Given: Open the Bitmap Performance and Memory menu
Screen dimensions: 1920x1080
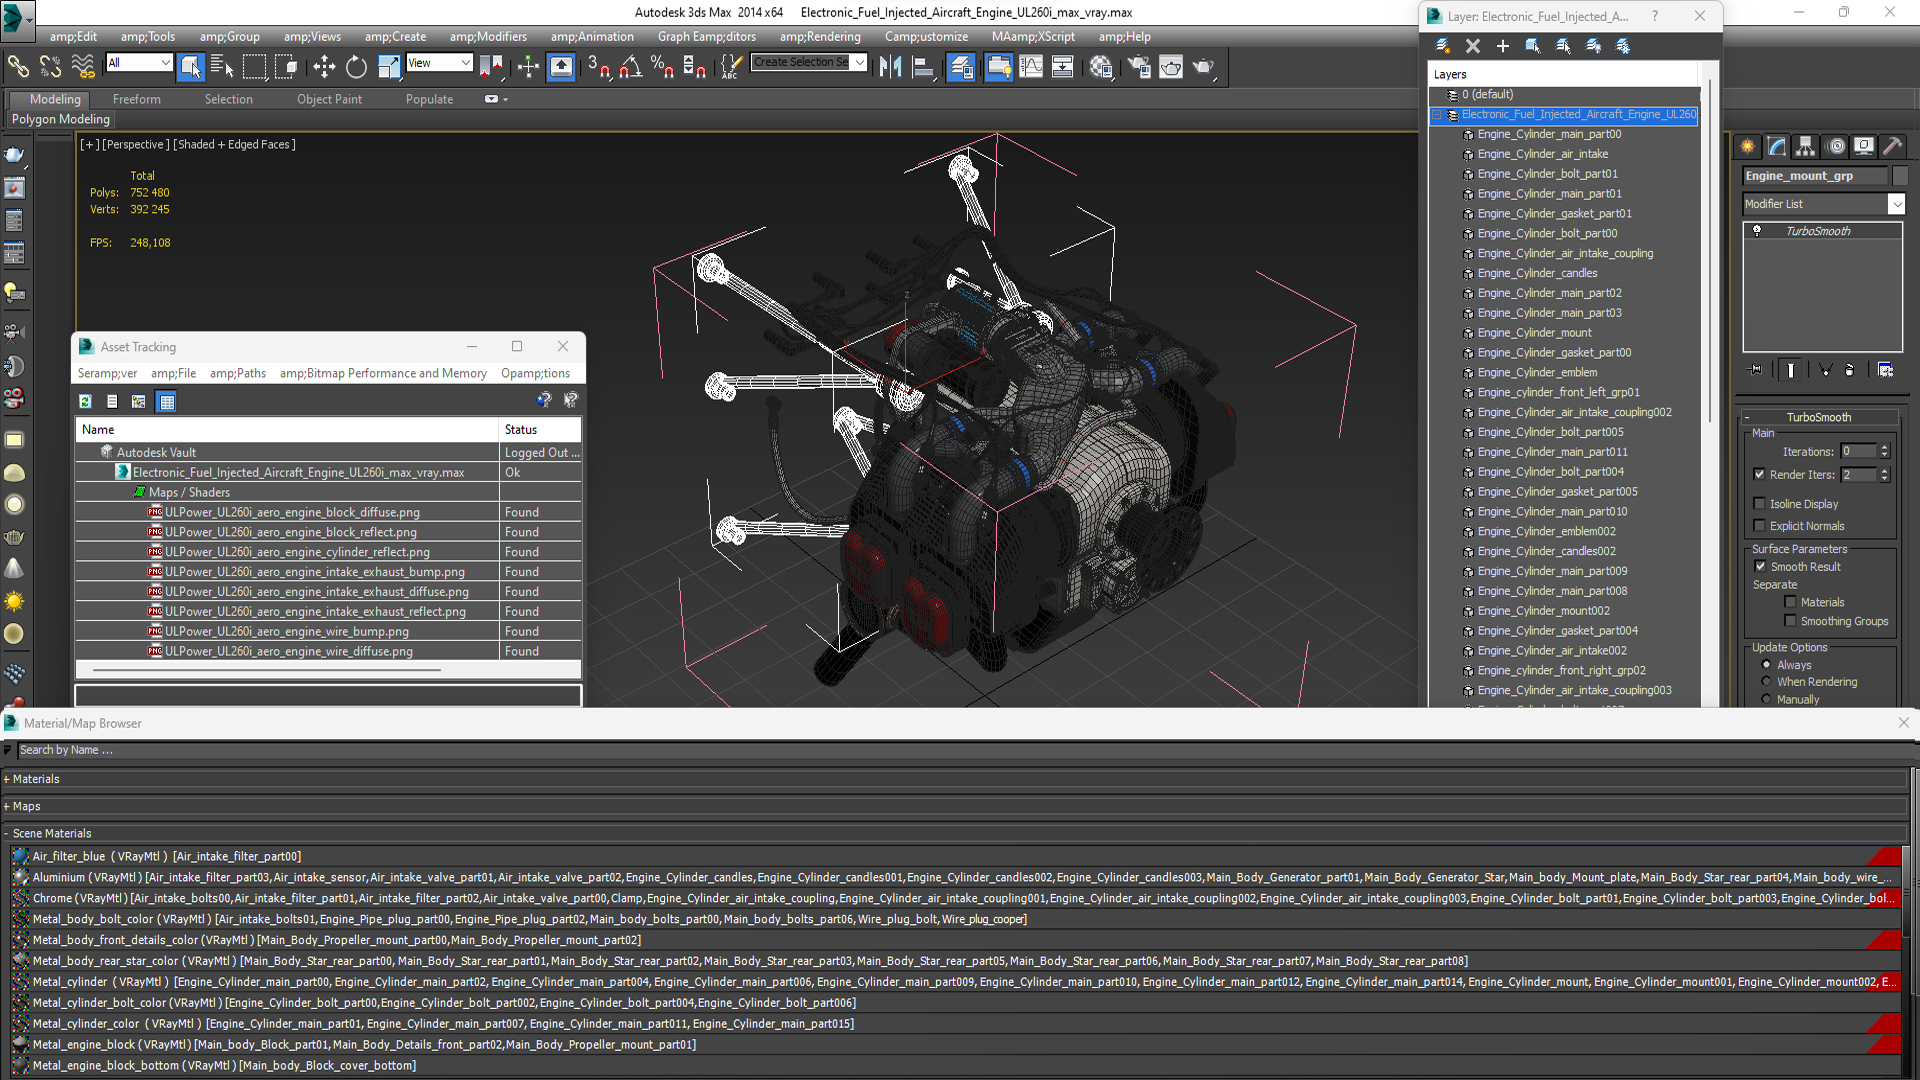Looking at the screenshot, I should tap(383, 373).
